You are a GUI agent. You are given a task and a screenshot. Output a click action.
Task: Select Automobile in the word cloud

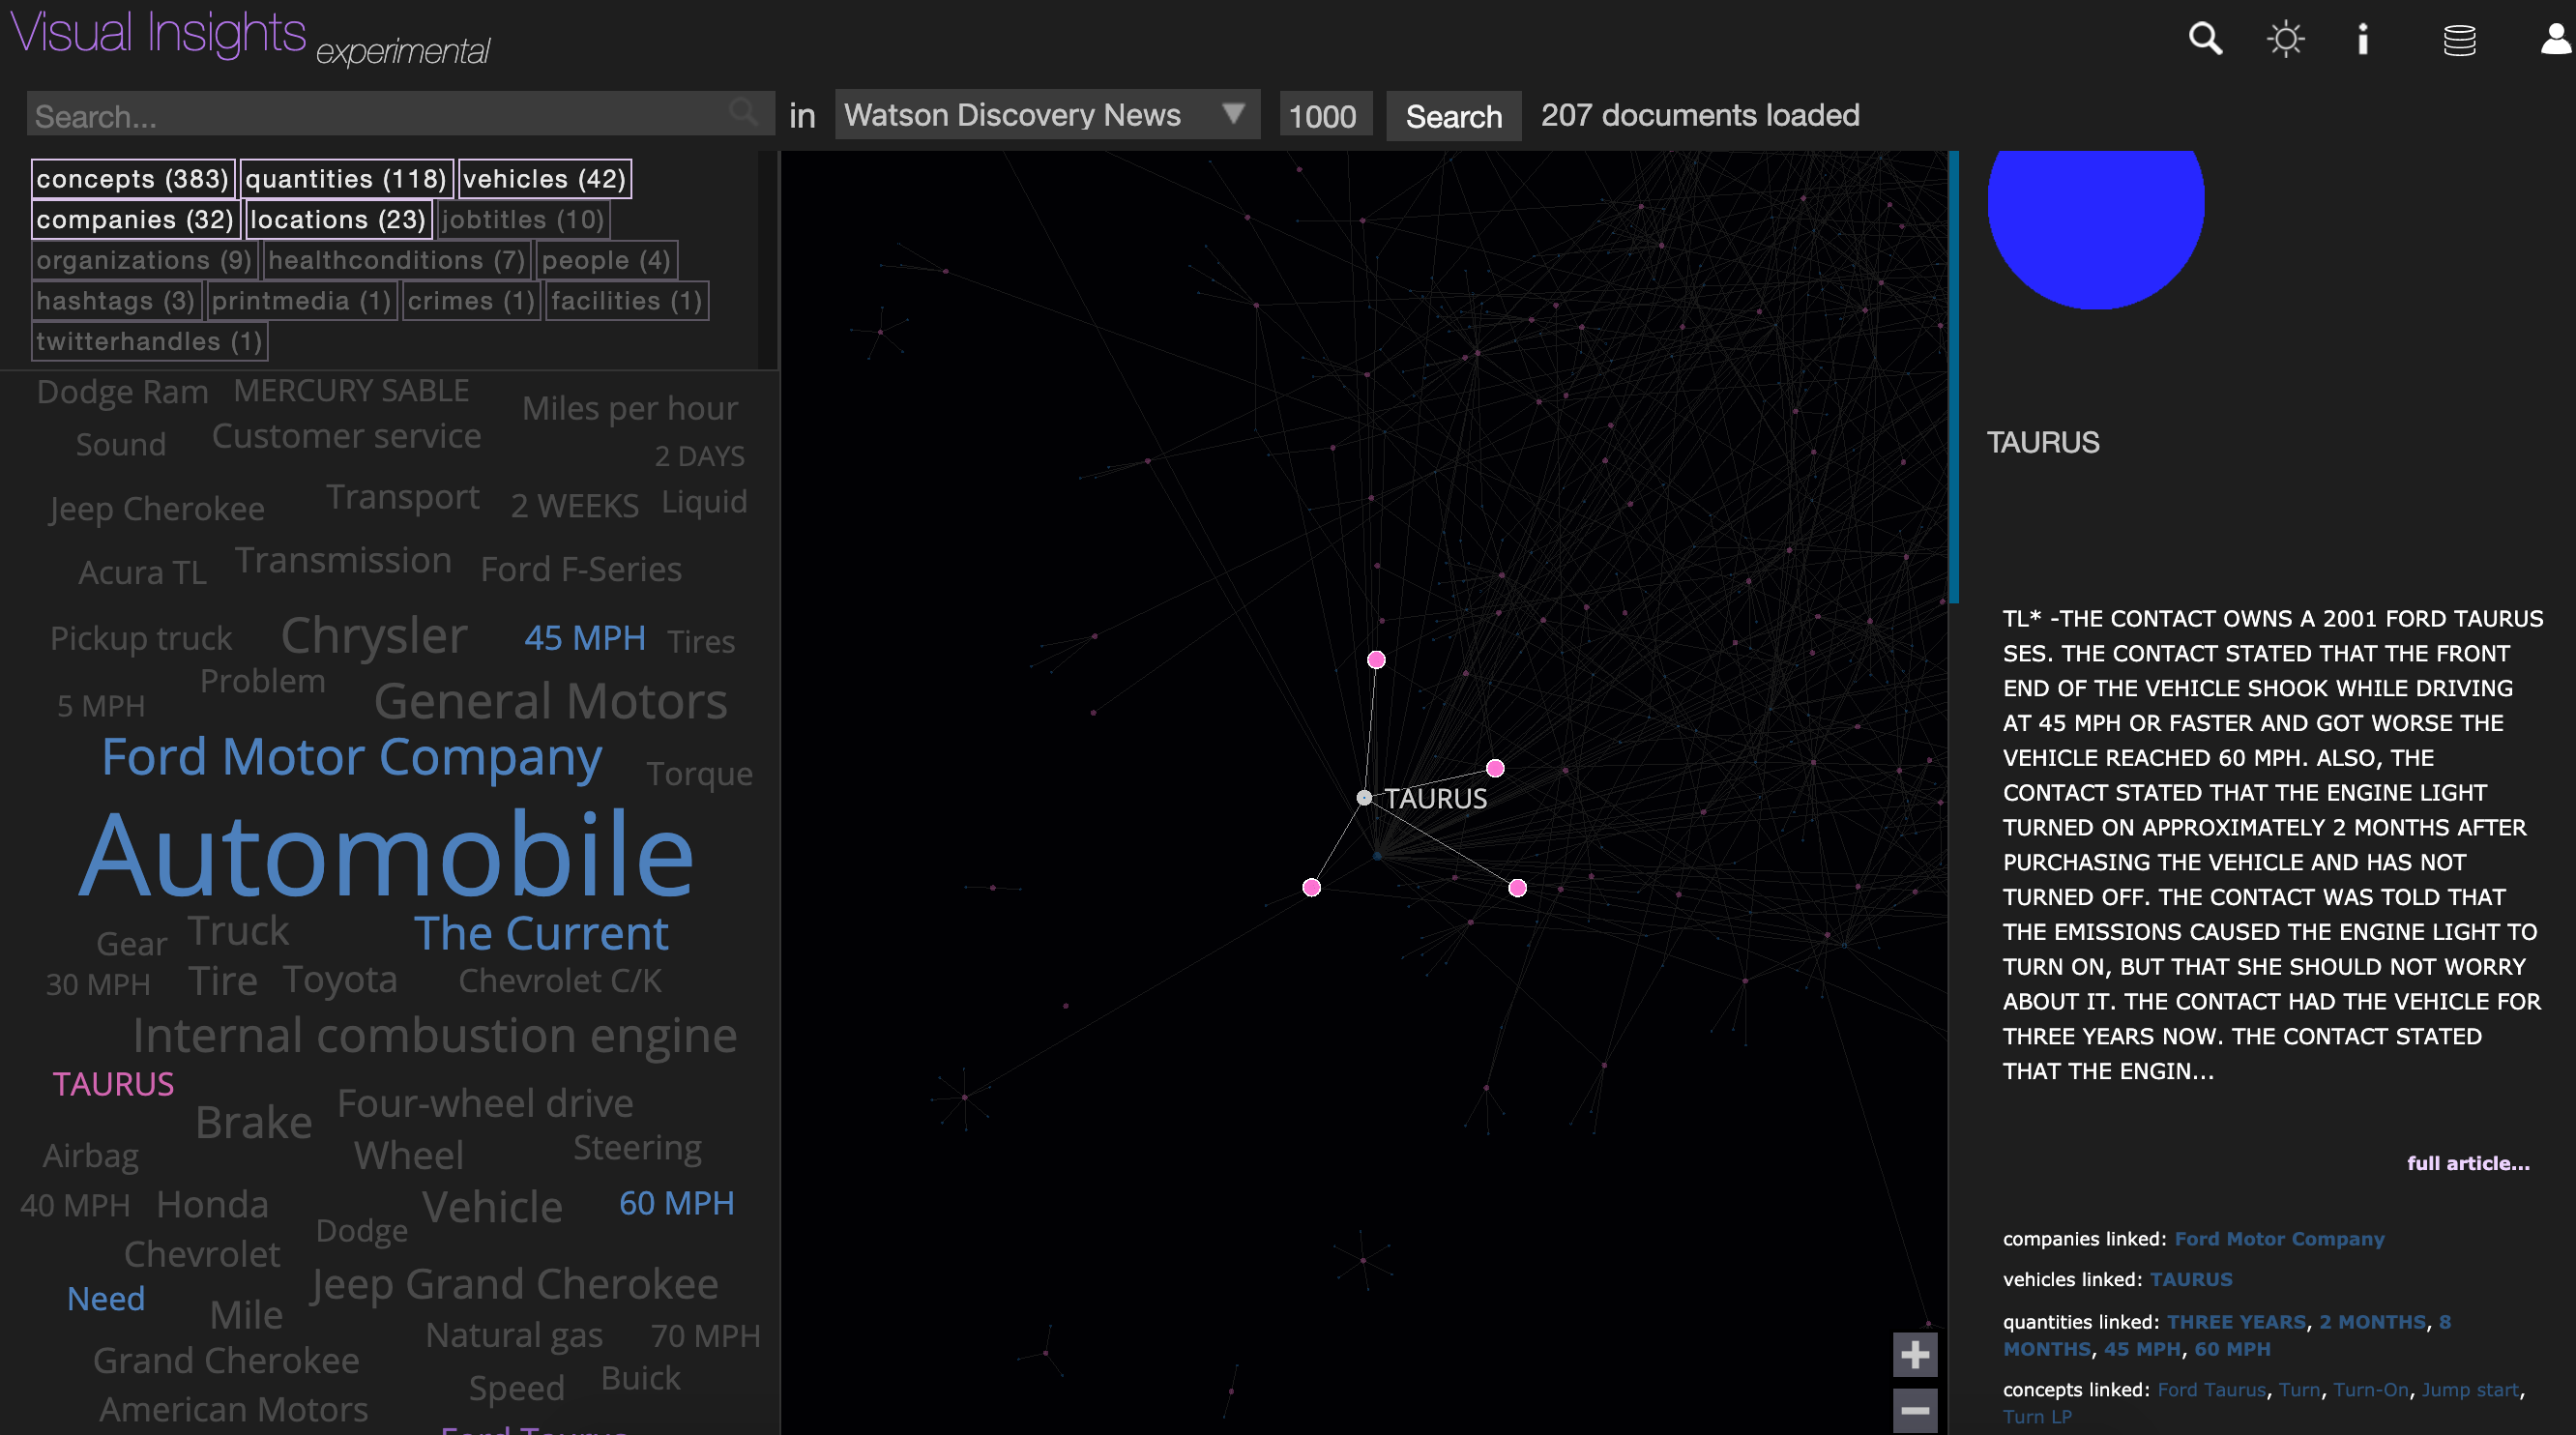click(386, 856)
